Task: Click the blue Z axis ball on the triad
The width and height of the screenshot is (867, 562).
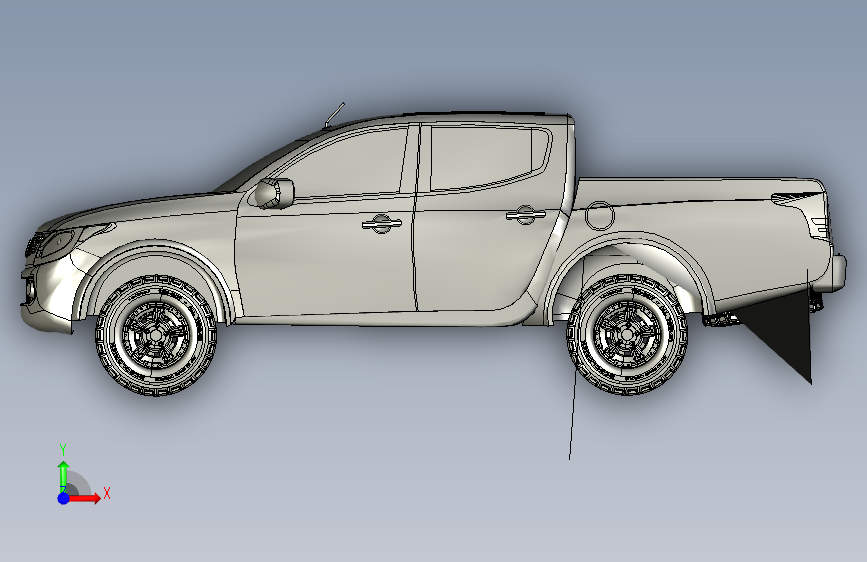Action: pos(64,498)
